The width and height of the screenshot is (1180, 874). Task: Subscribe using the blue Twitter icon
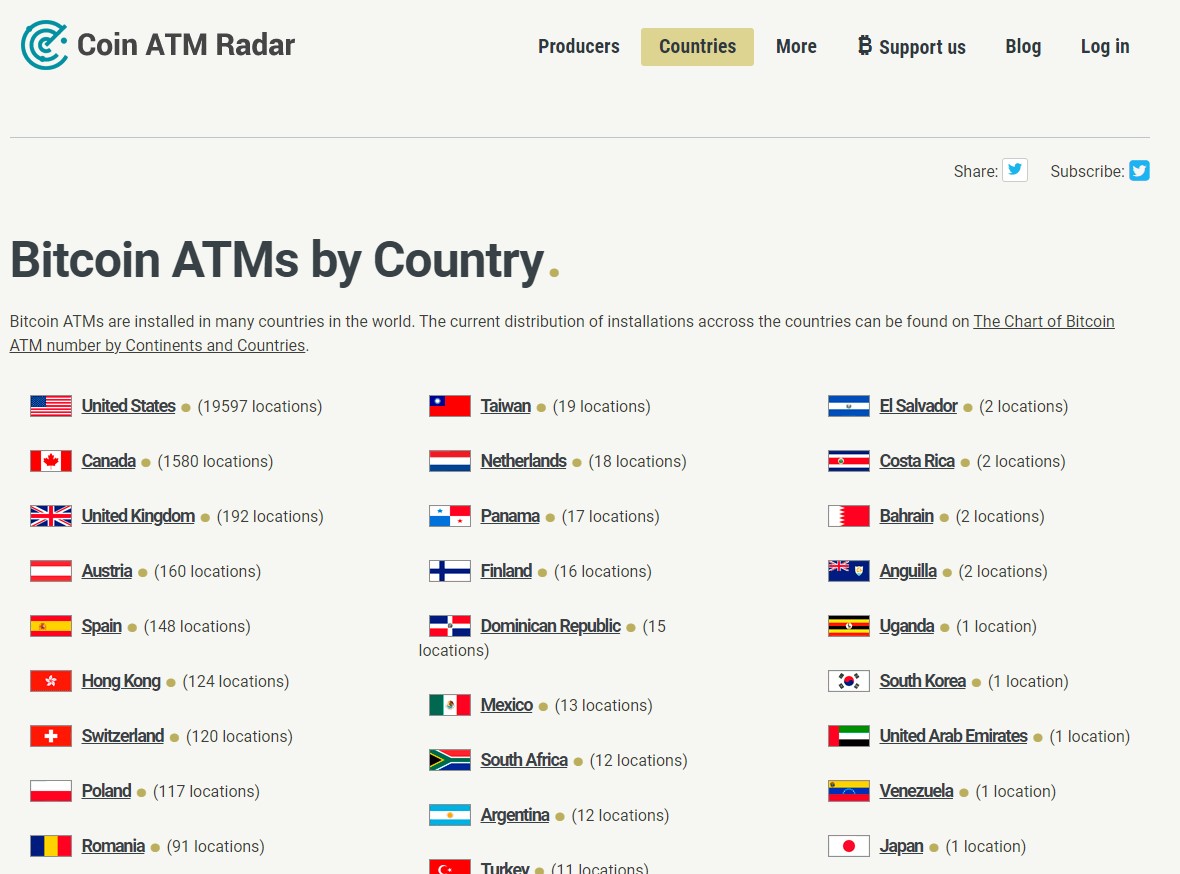(x=1139, y=171)
